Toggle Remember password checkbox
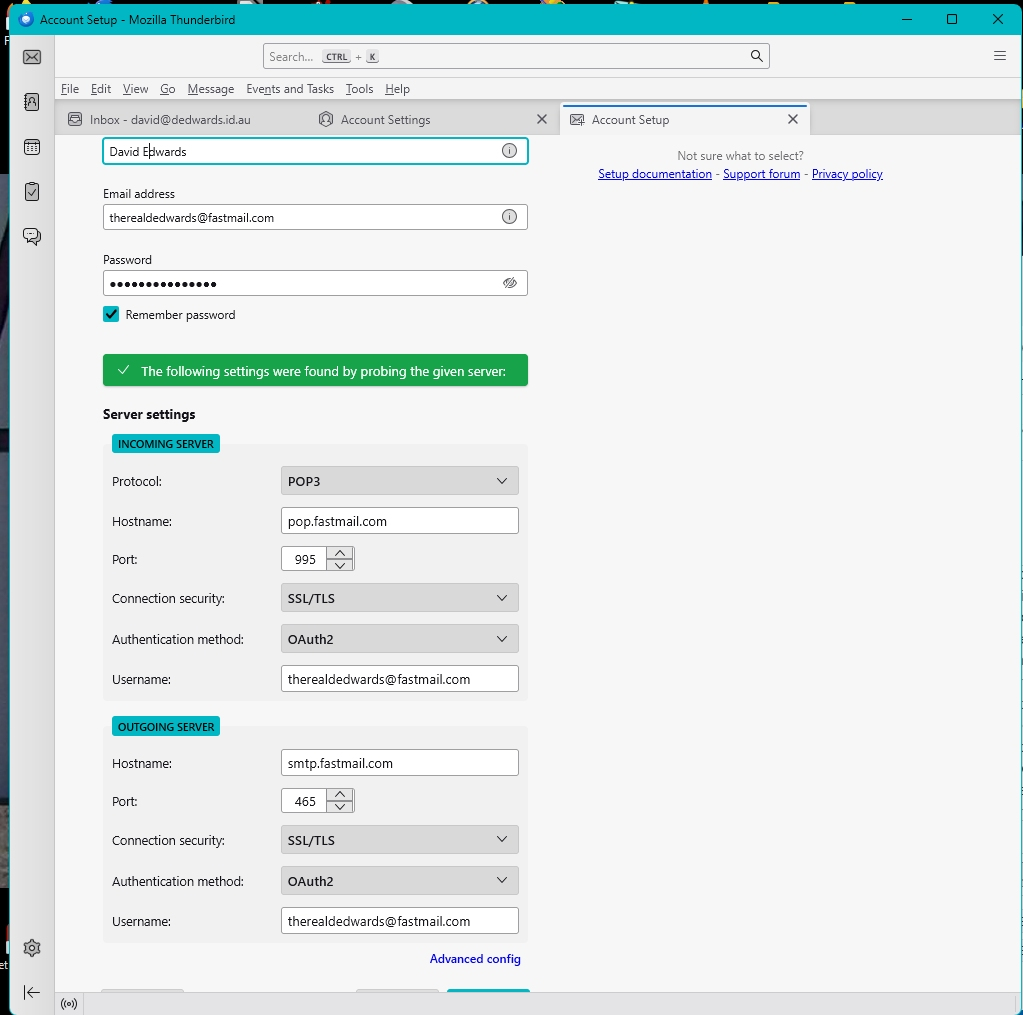The height and width of the screenshot is (1015, 1023). [x=111, y=314]
